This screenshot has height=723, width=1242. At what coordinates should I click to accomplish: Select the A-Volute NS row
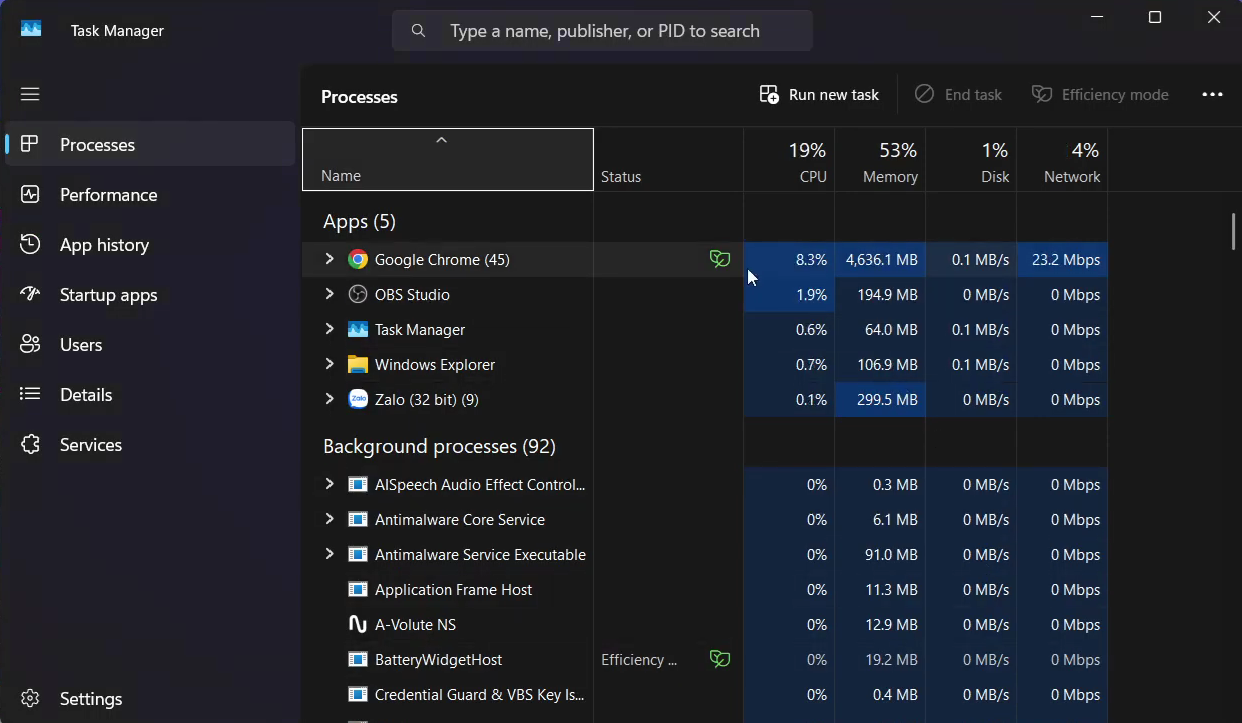point(705,625)
